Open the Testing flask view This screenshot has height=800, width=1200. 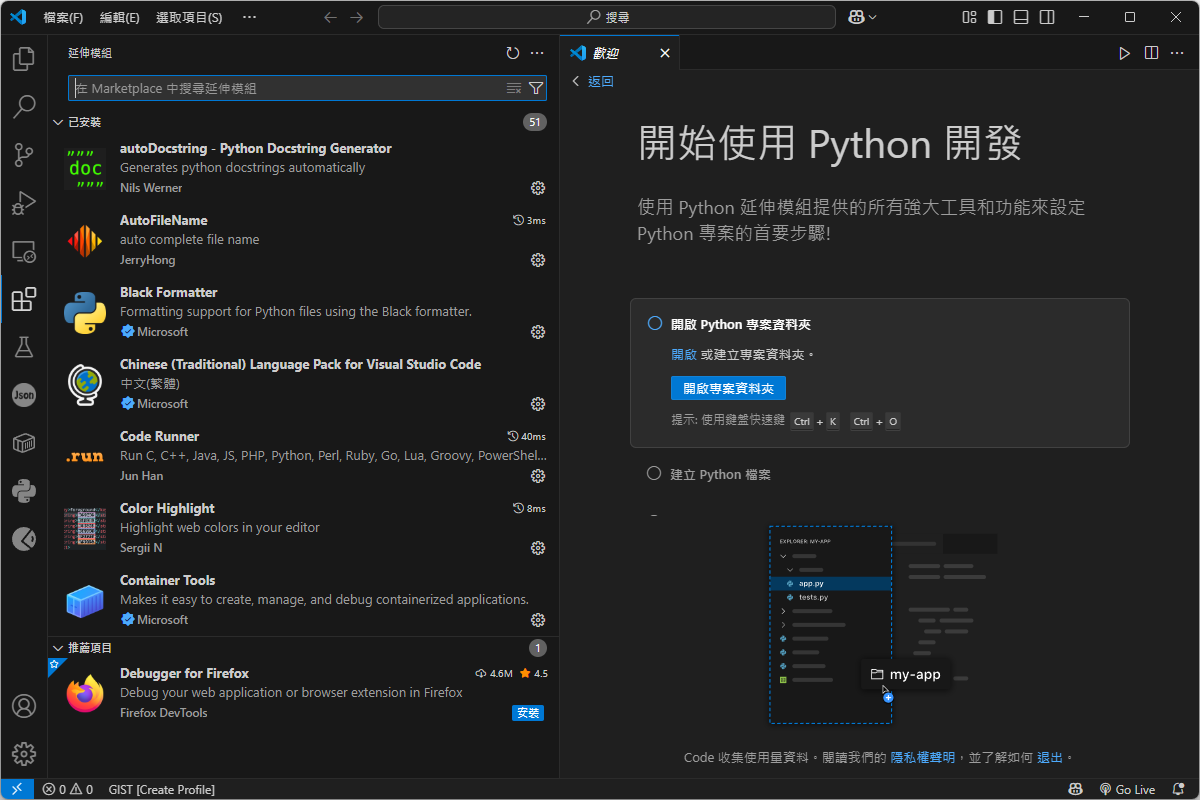(23, 347)
